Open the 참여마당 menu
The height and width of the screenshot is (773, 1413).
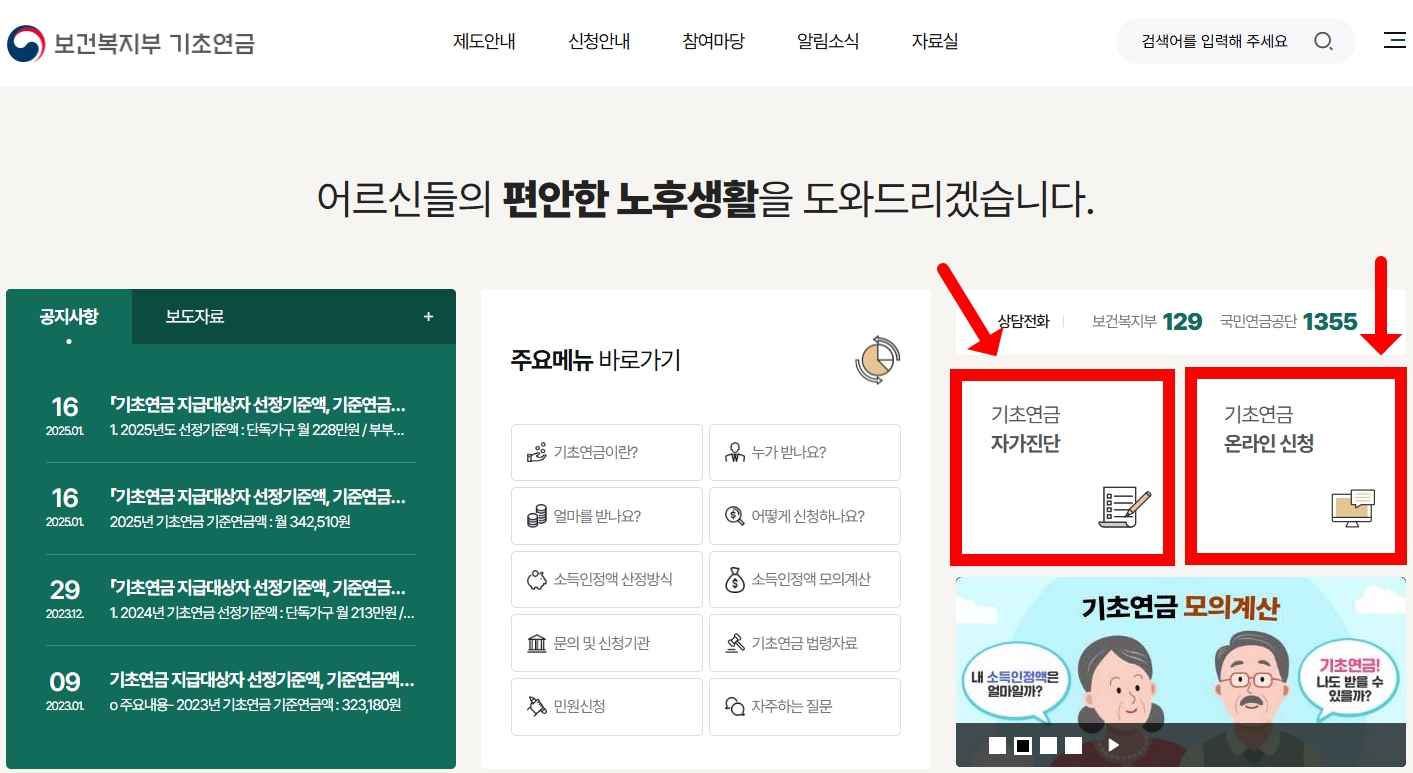tap(713, 42)
